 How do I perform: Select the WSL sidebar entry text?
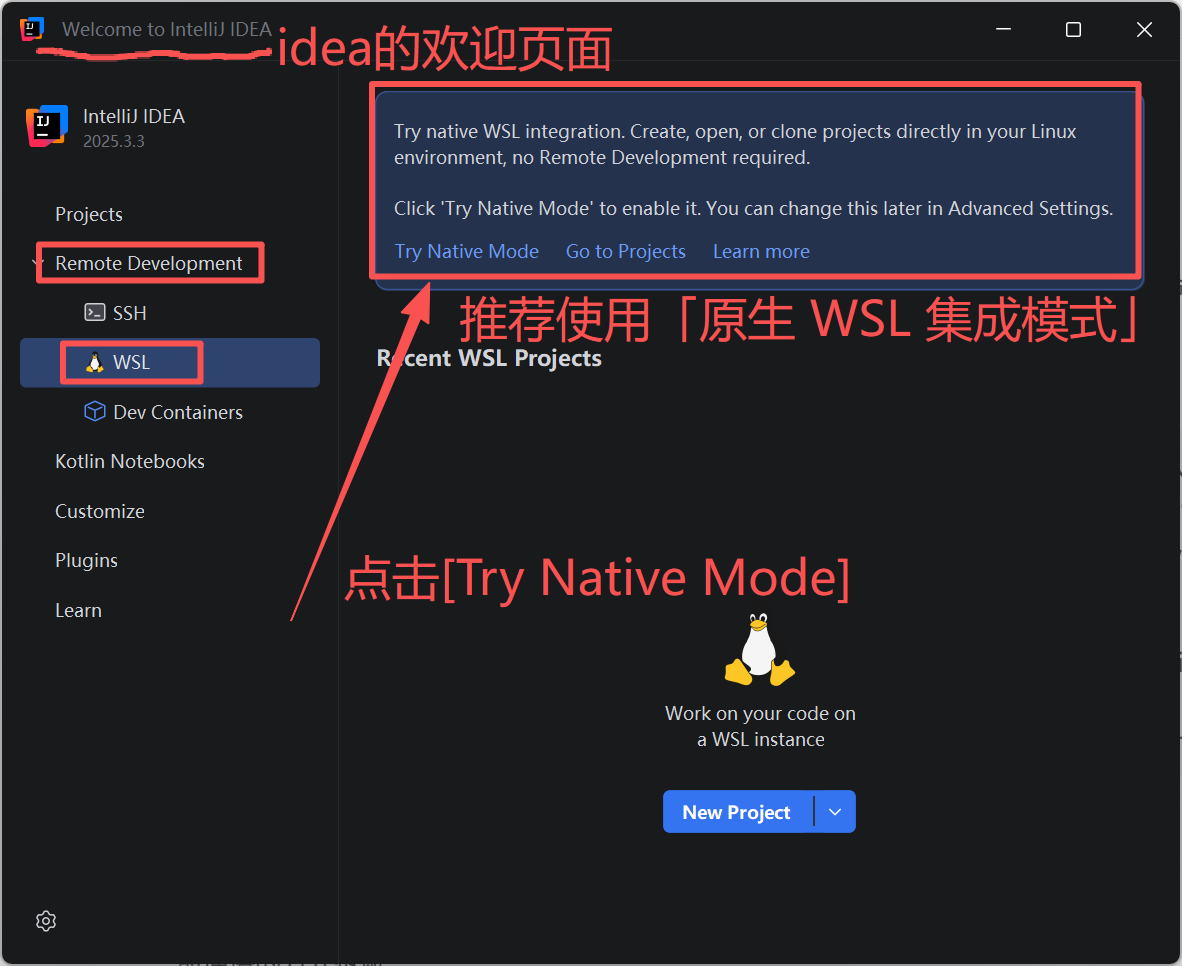(130, 362)
